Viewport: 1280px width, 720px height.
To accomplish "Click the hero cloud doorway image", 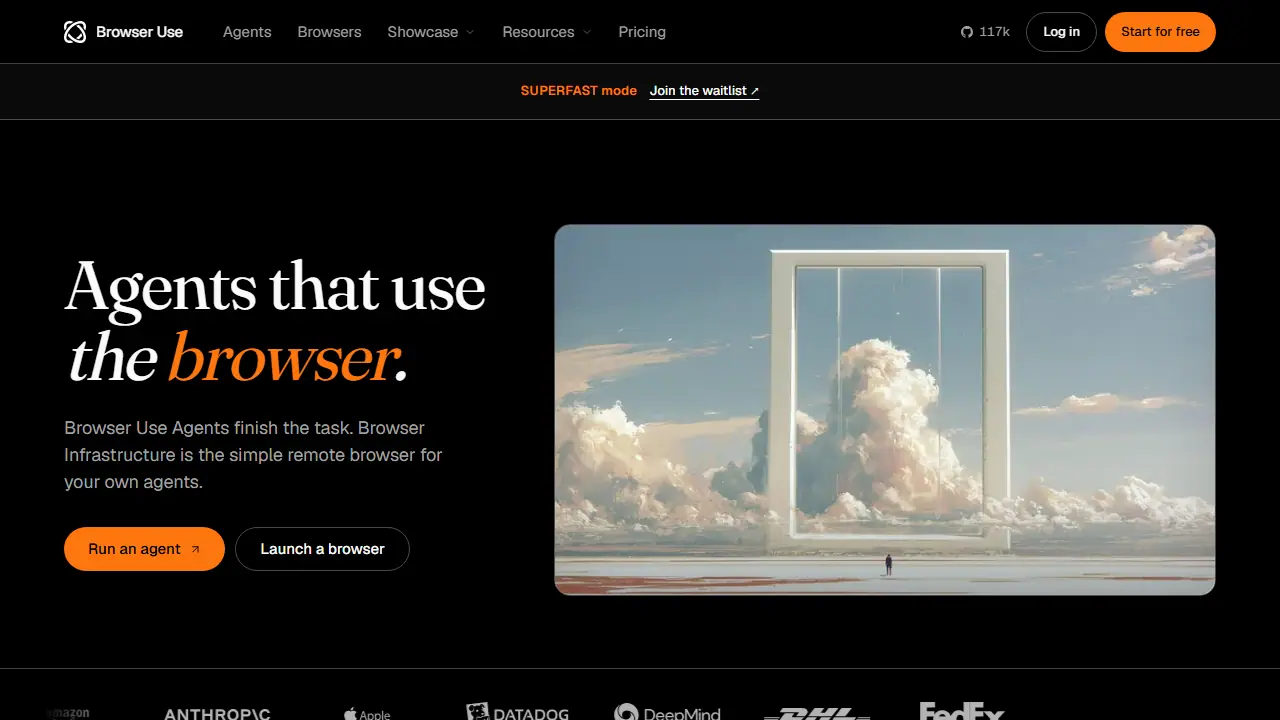I will (x=885, y=410).
